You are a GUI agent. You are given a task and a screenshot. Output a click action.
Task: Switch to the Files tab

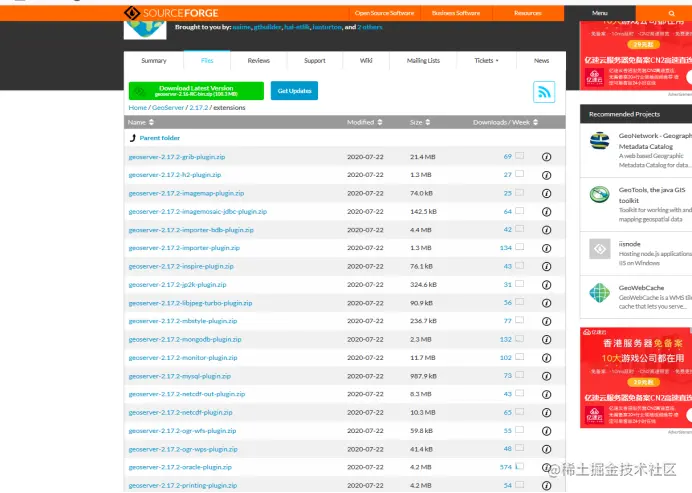(207, 60)
